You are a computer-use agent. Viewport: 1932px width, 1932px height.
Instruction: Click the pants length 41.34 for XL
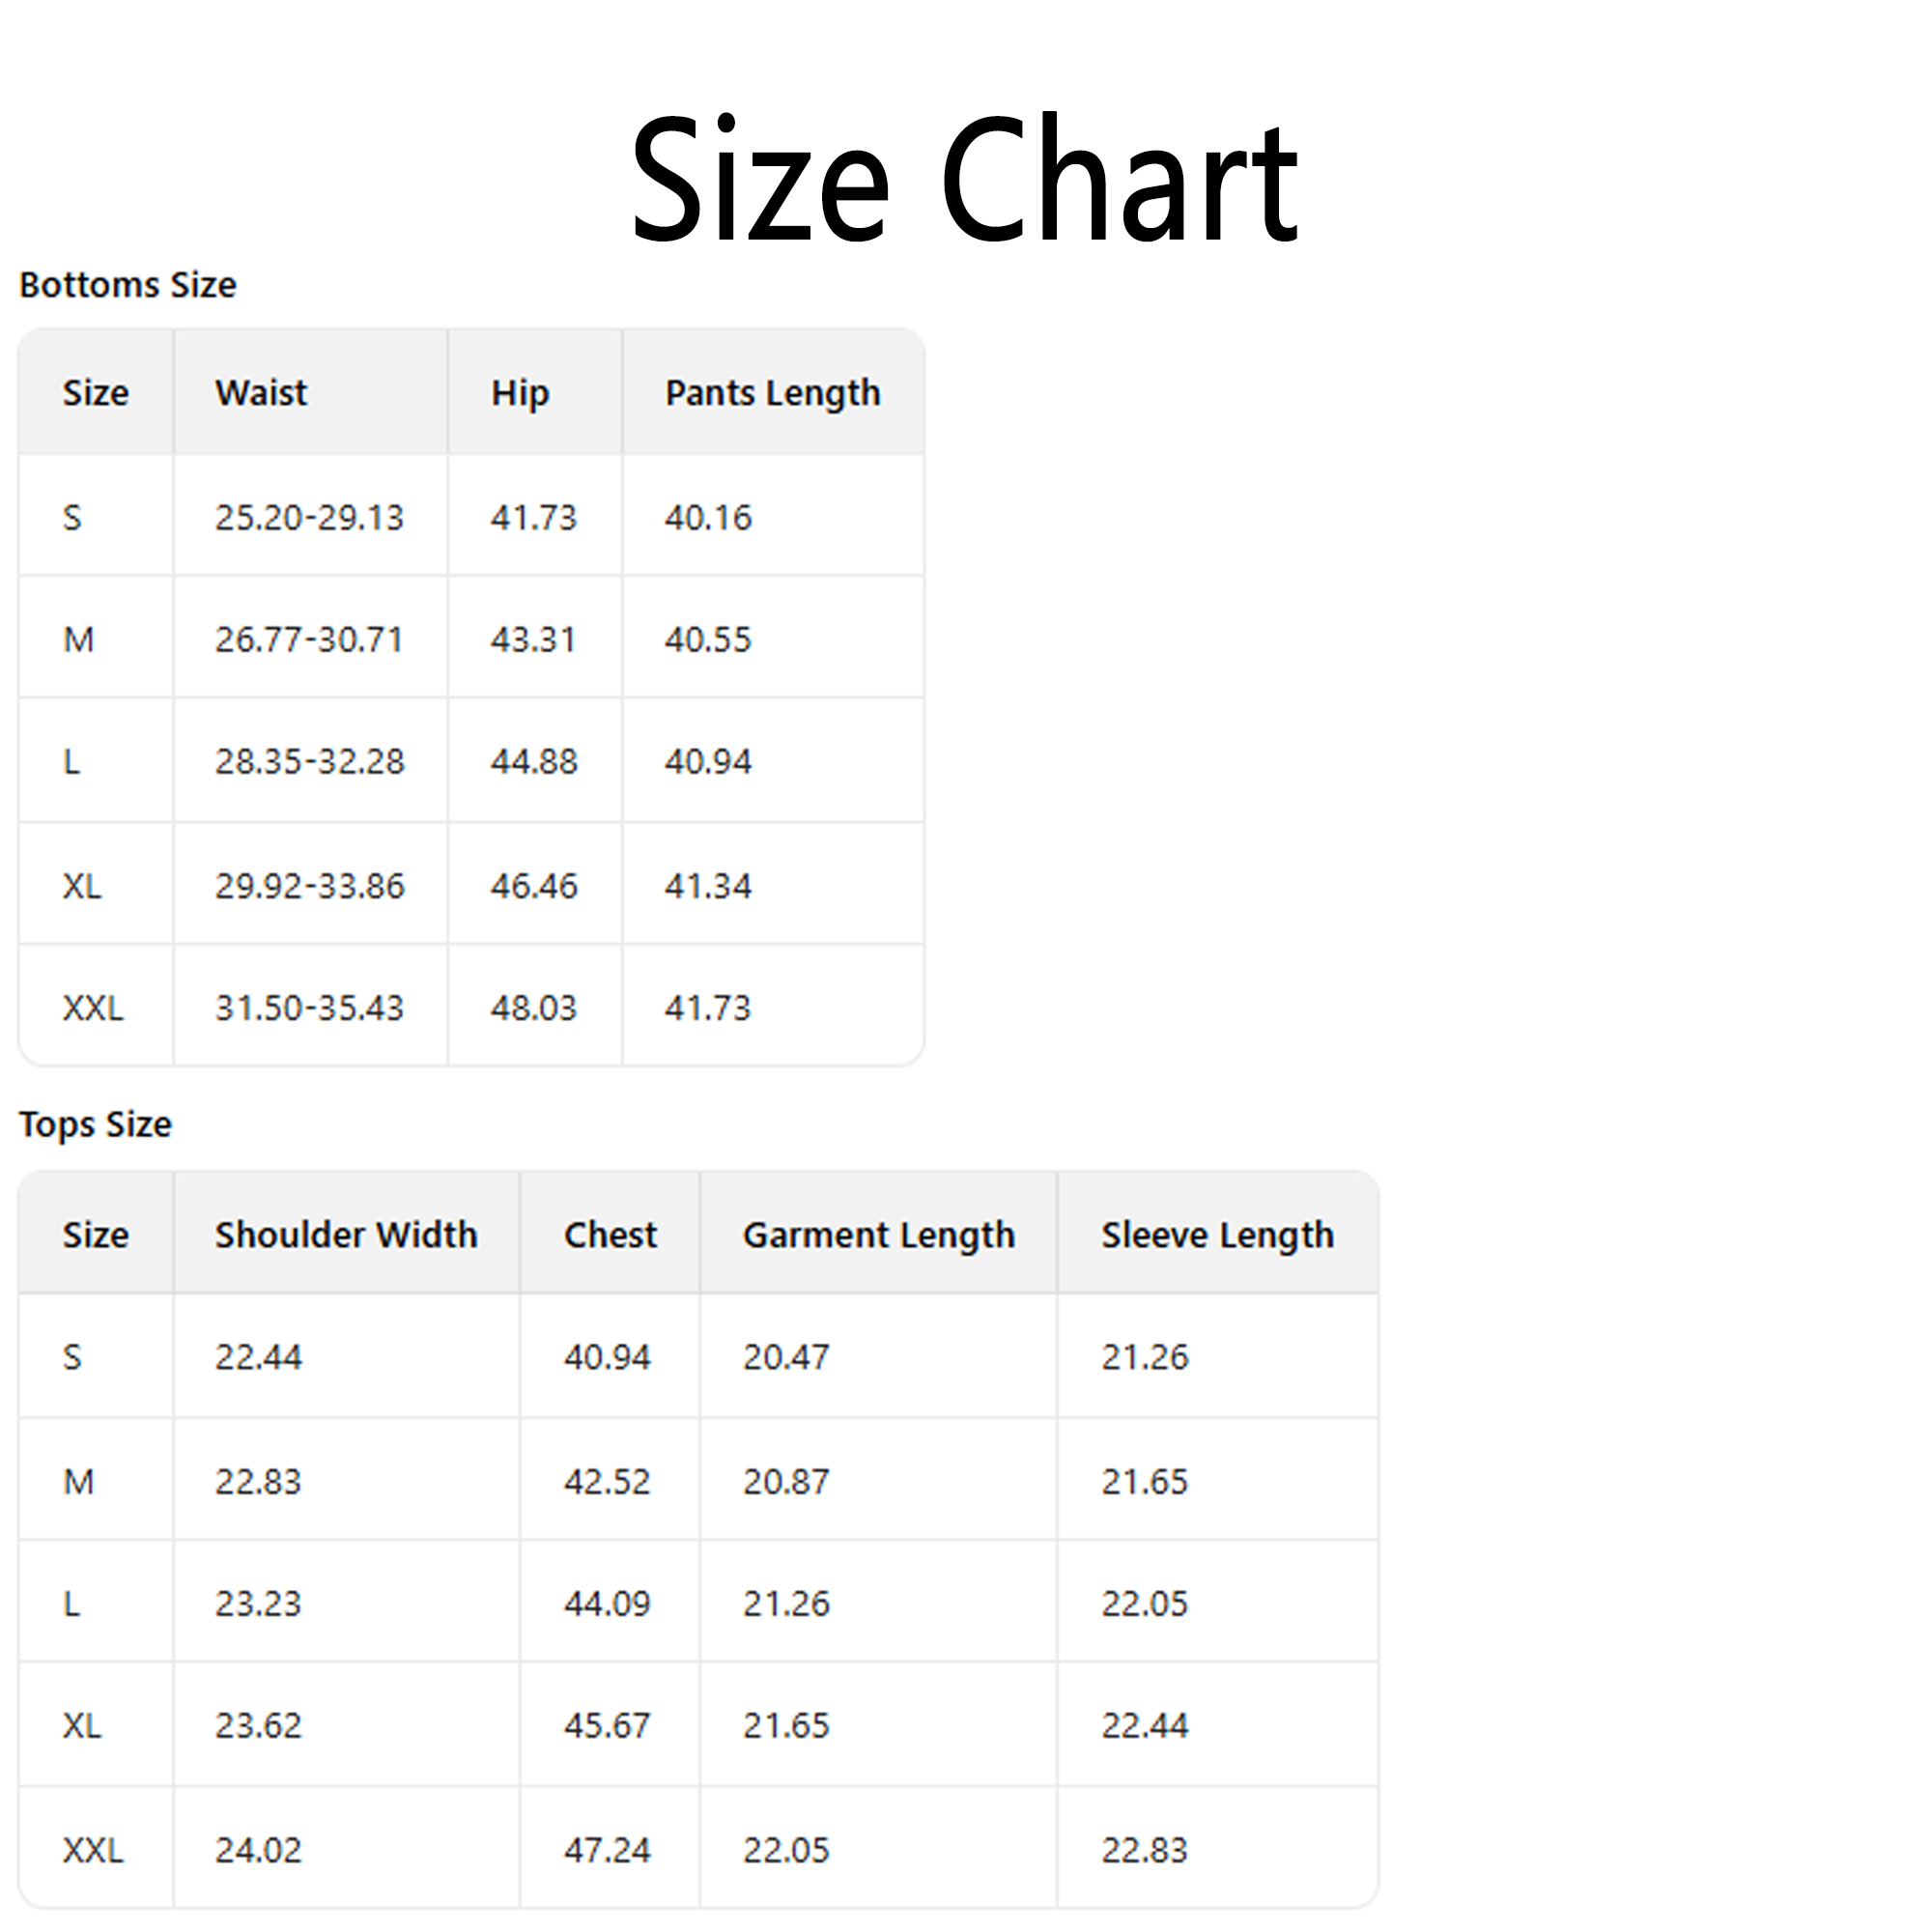click(708, 885)
